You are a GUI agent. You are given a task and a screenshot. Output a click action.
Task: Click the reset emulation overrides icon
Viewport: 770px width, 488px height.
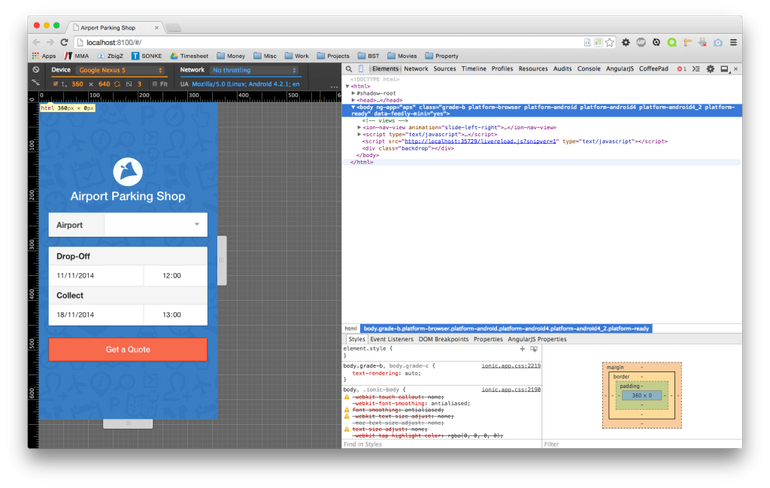click(36, 70)
